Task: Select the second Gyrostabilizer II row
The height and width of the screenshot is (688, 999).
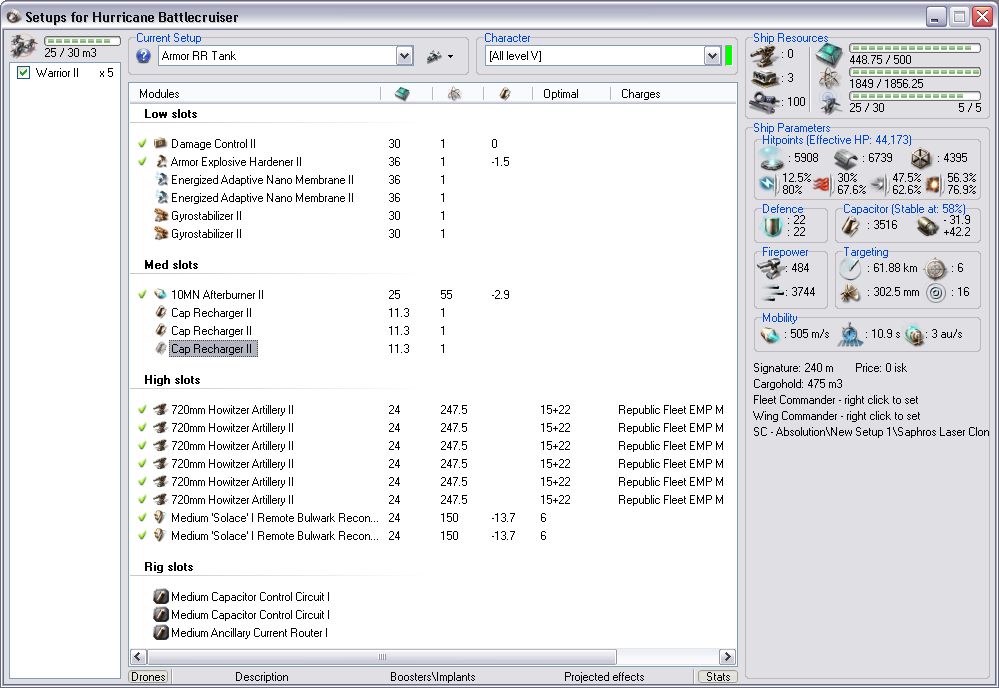Action: click(x=206, y=234)
